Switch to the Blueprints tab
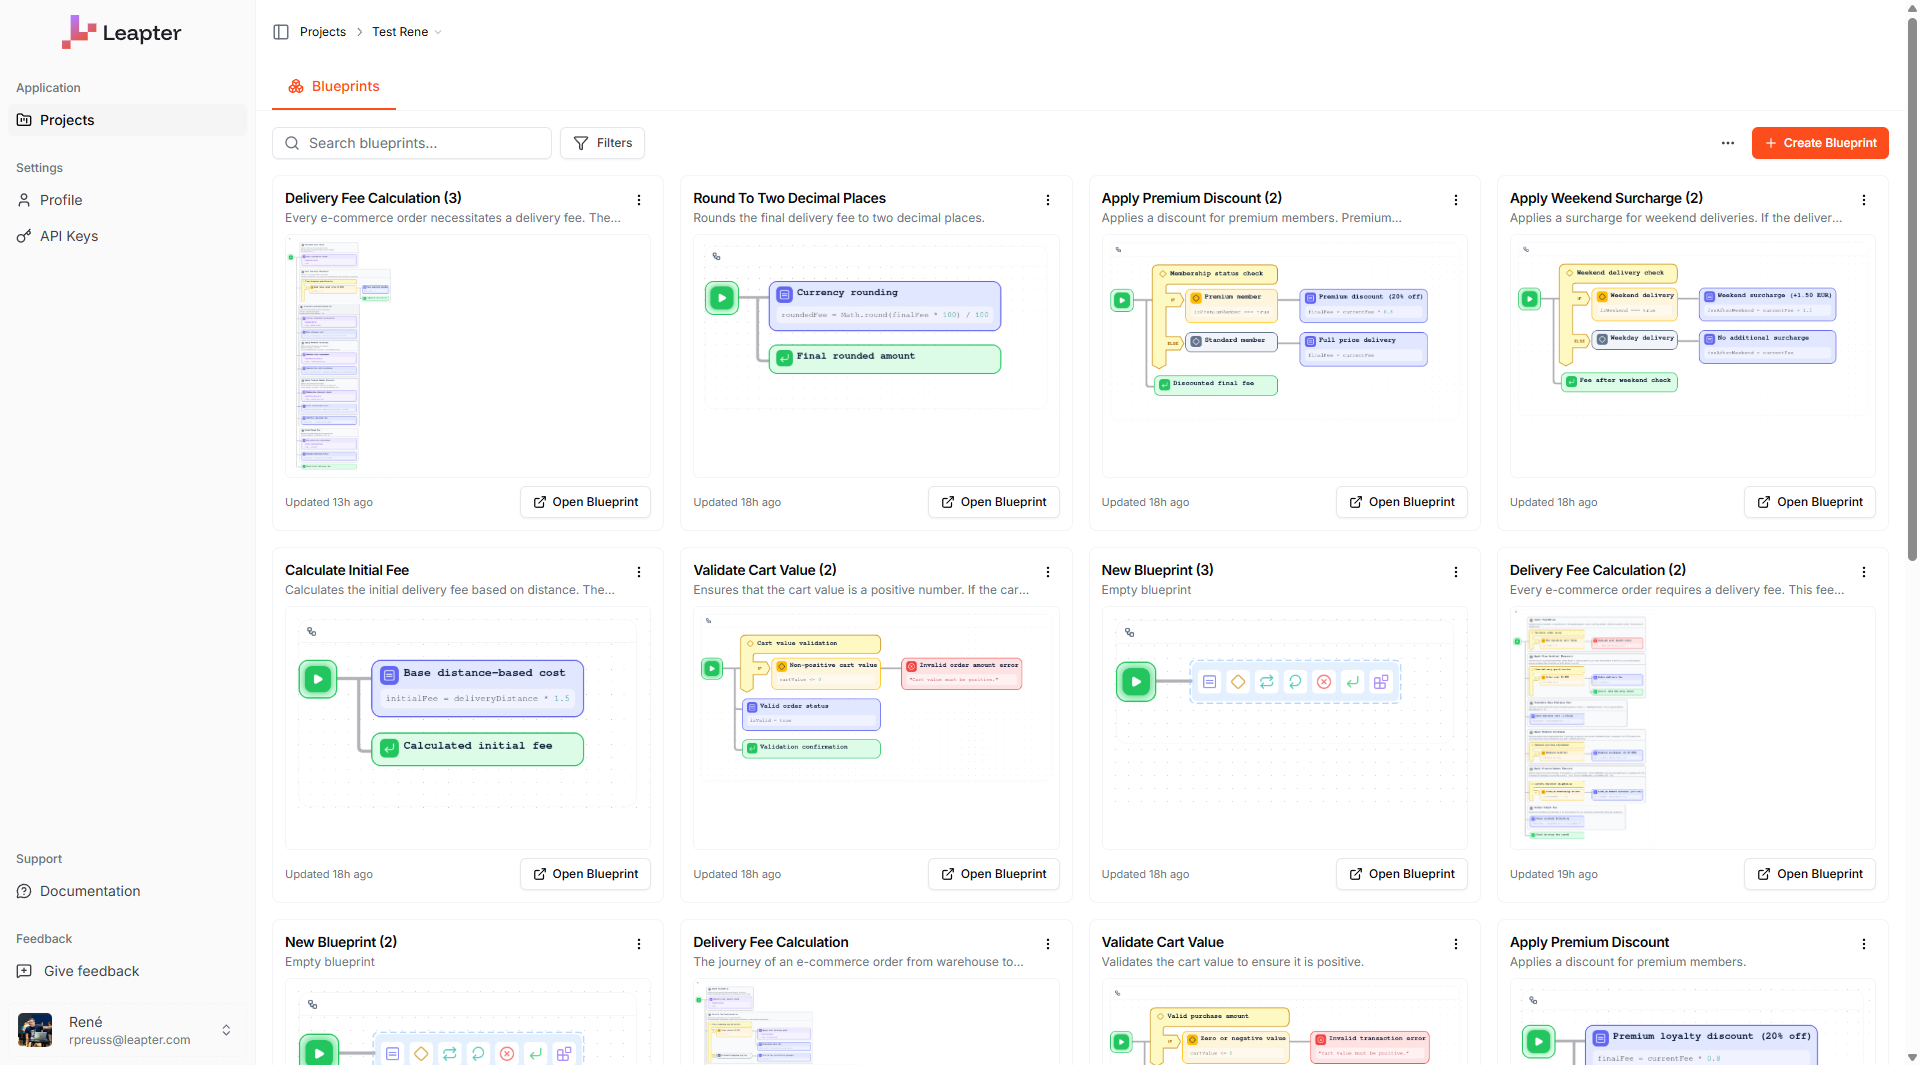This screenshot has height=1065, width=1920. [x=333, y=87]
